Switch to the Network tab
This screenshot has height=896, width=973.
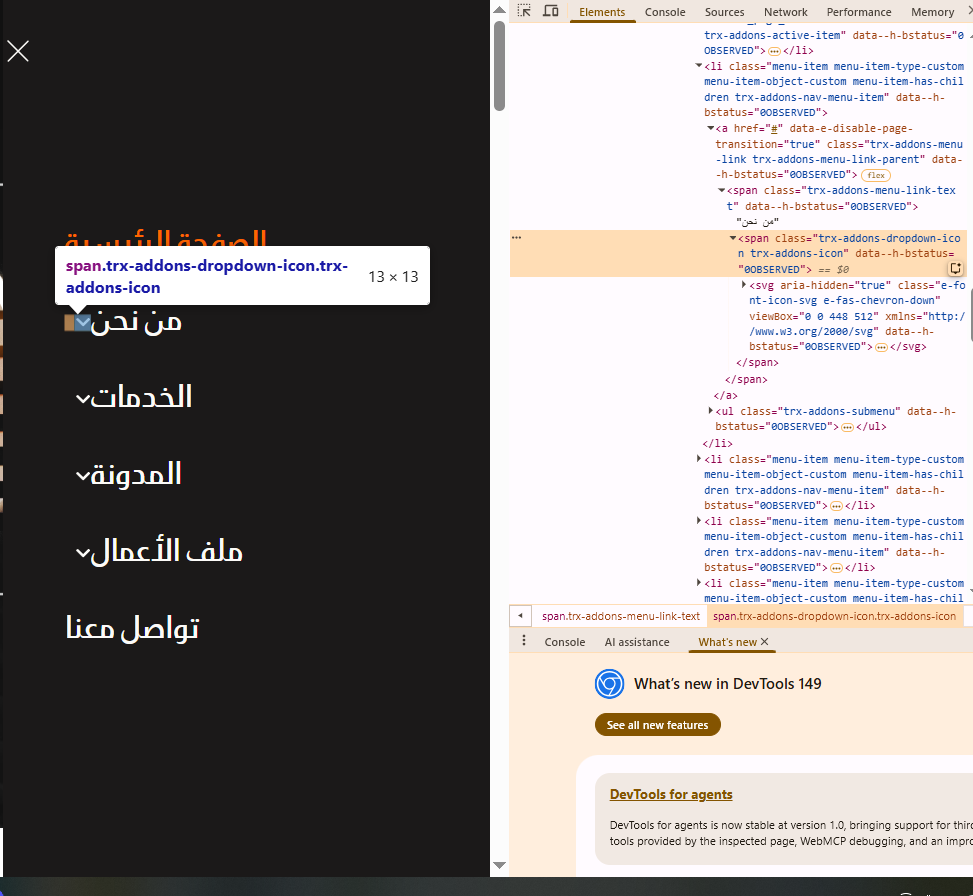point(786,12)
